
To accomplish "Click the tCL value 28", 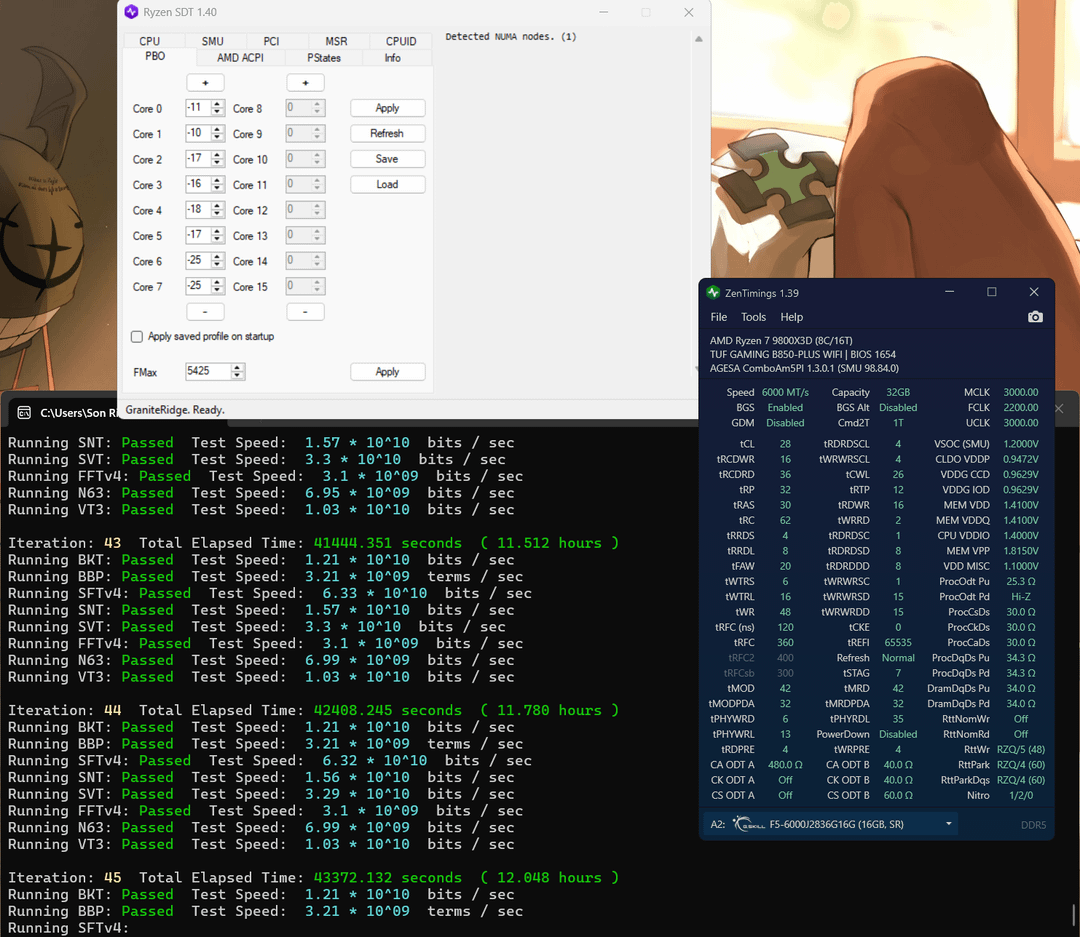I will (x=785, y=444).
